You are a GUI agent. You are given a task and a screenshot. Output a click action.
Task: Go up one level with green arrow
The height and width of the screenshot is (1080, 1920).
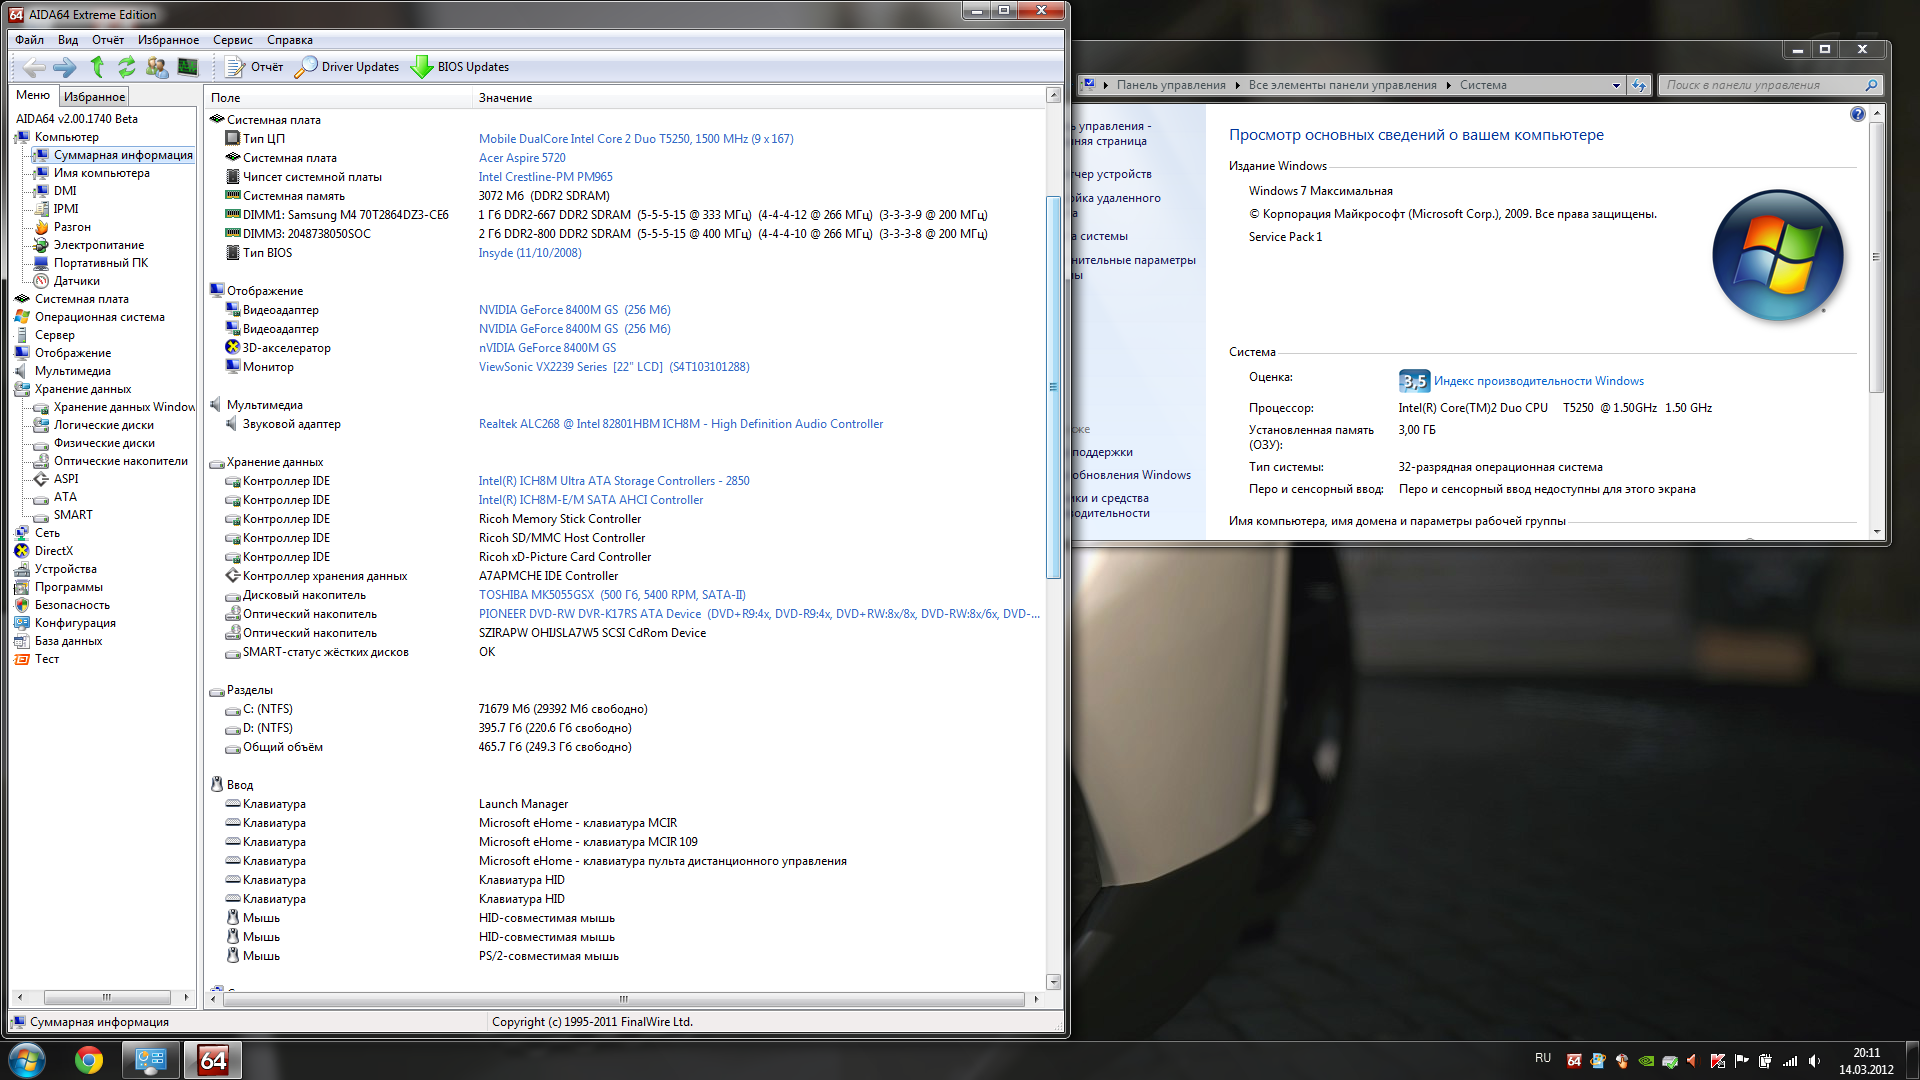pos(97,67)
